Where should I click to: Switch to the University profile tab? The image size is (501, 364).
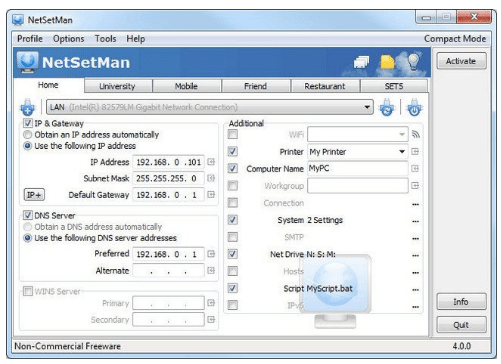point(118,86)
